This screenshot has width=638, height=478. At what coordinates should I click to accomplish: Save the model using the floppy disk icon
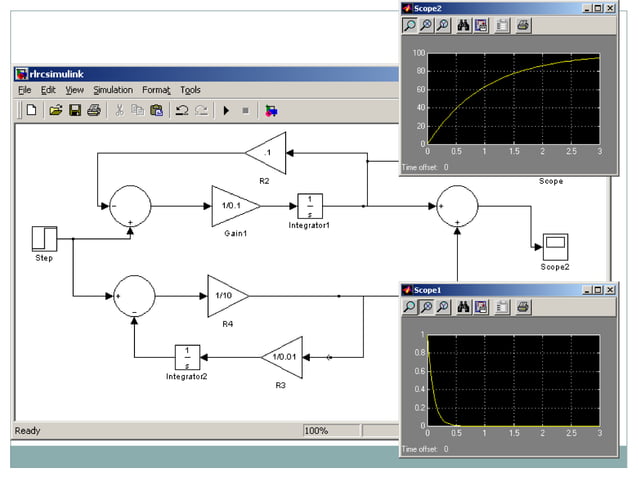click(75, 110)
